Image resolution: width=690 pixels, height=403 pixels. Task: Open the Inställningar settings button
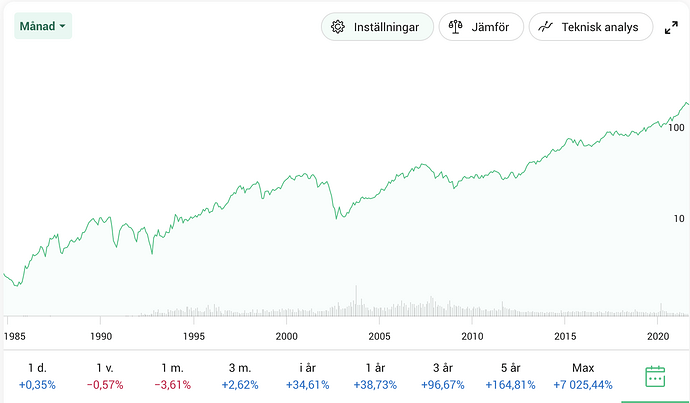coord(377,27)
